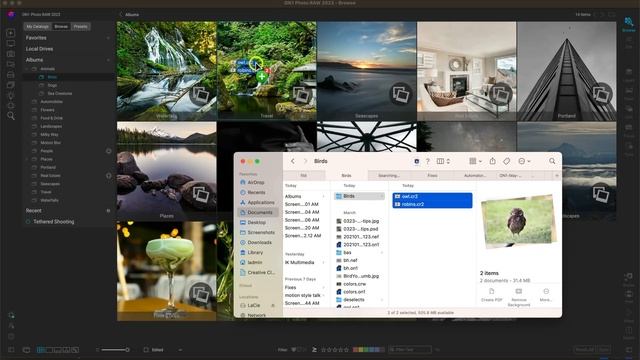Screen dimensions: 640x360
Task: Click Remove Background quick action
Action: click(519, 297)
